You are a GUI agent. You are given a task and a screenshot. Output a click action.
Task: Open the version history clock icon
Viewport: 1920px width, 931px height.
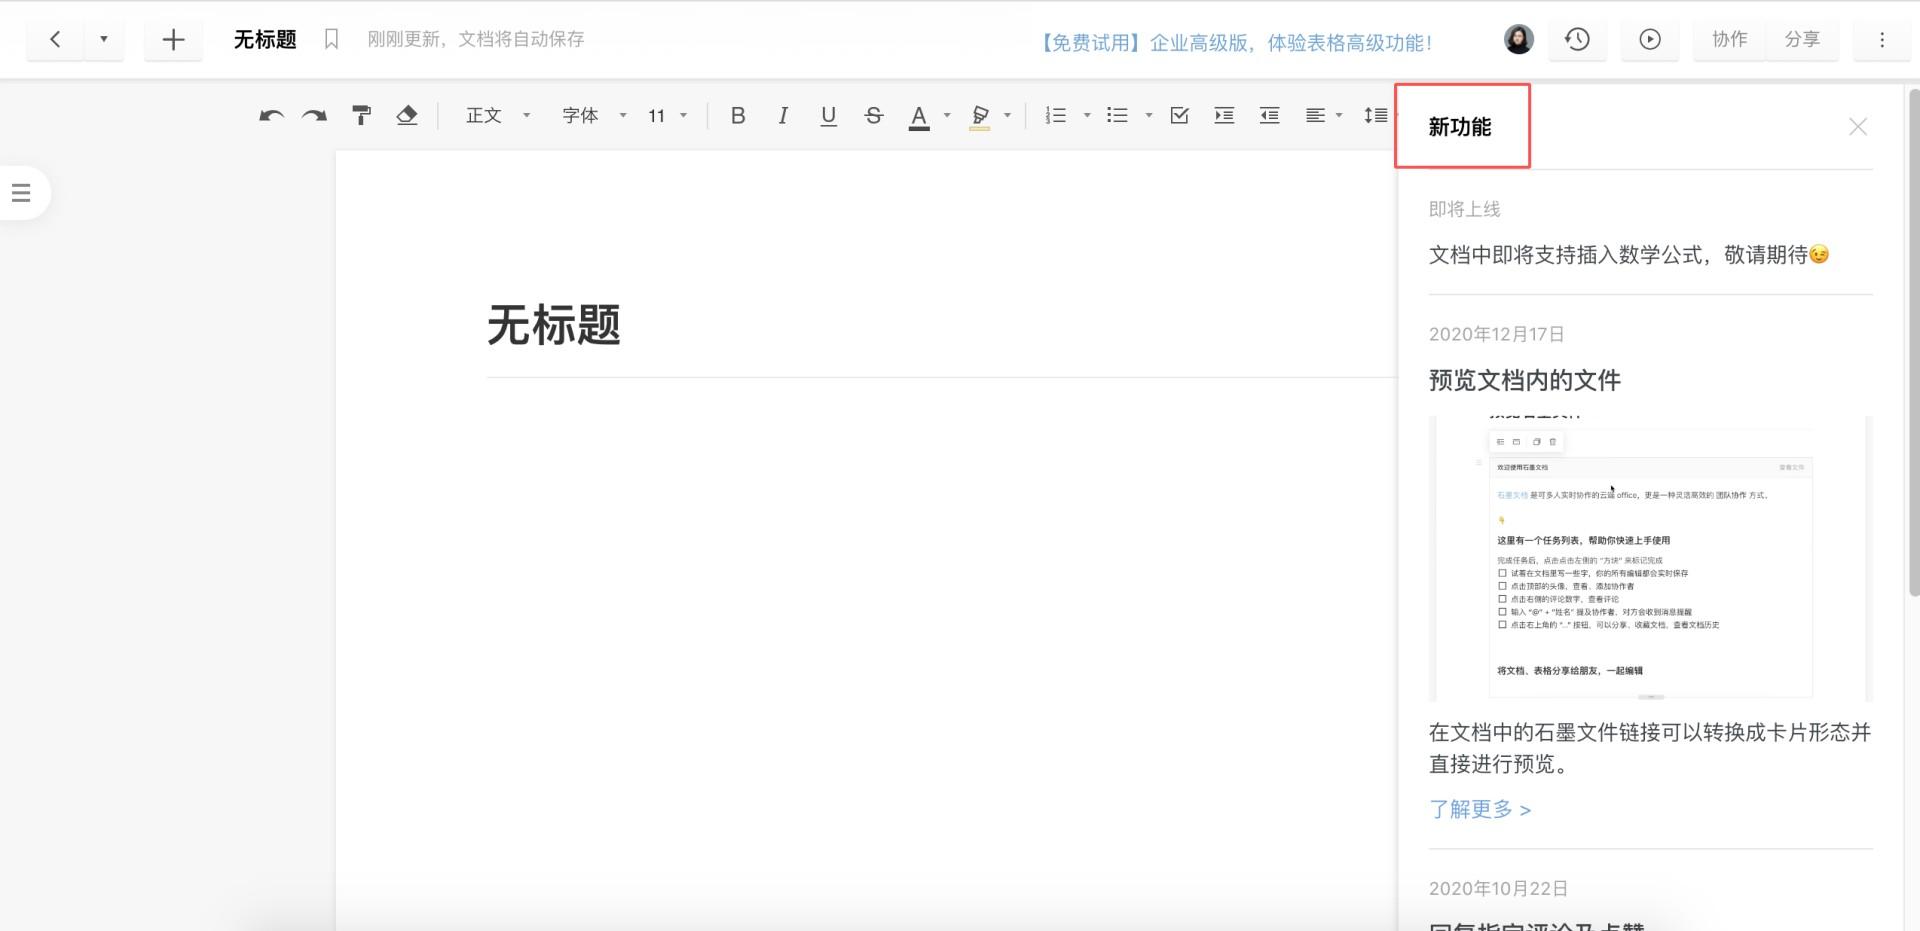point(1577,39)
